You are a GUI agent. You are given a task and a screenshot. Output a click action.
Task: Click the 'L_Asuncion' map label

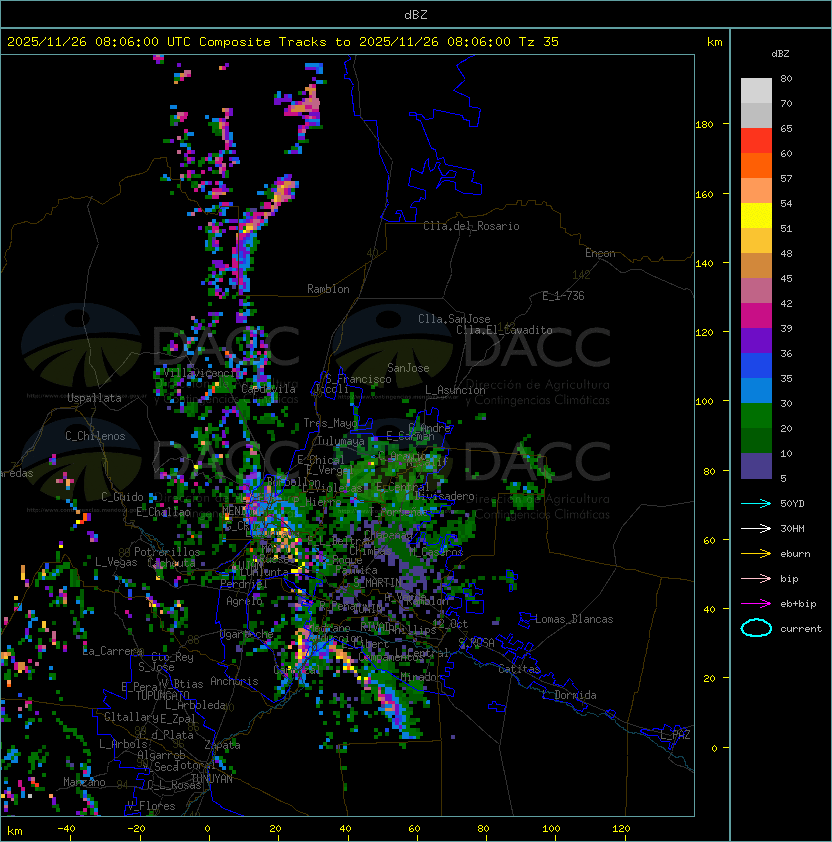pos(455,390)
